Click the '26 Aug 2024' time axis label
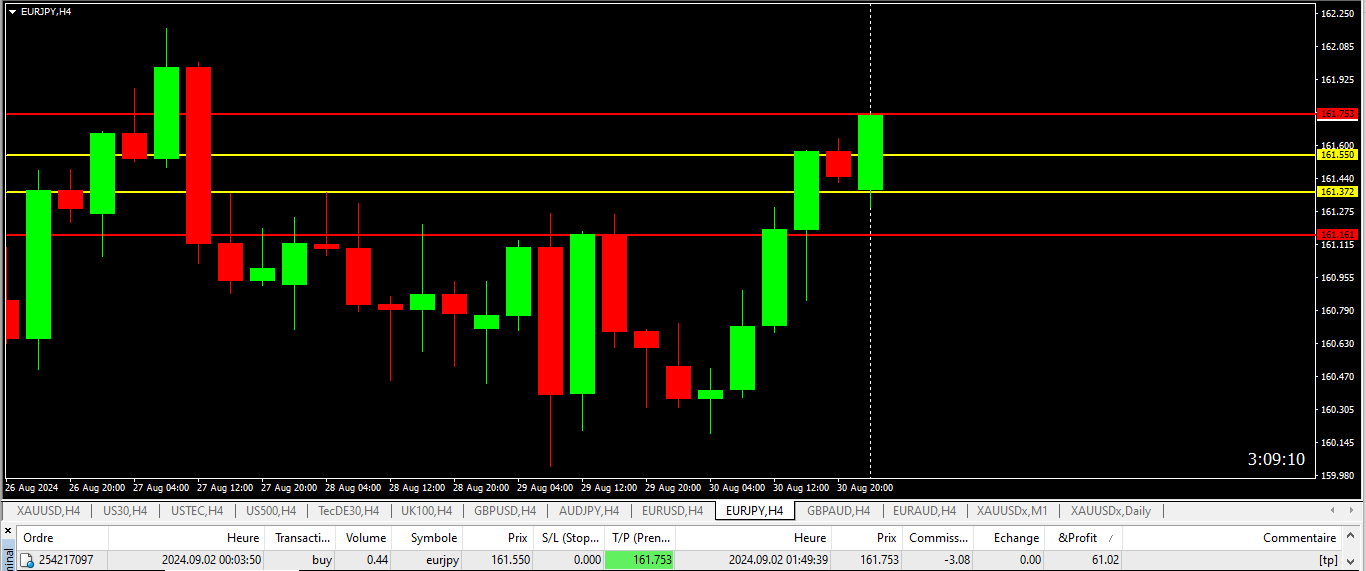This screenshot has height=571, width=1366. [31, 488]
